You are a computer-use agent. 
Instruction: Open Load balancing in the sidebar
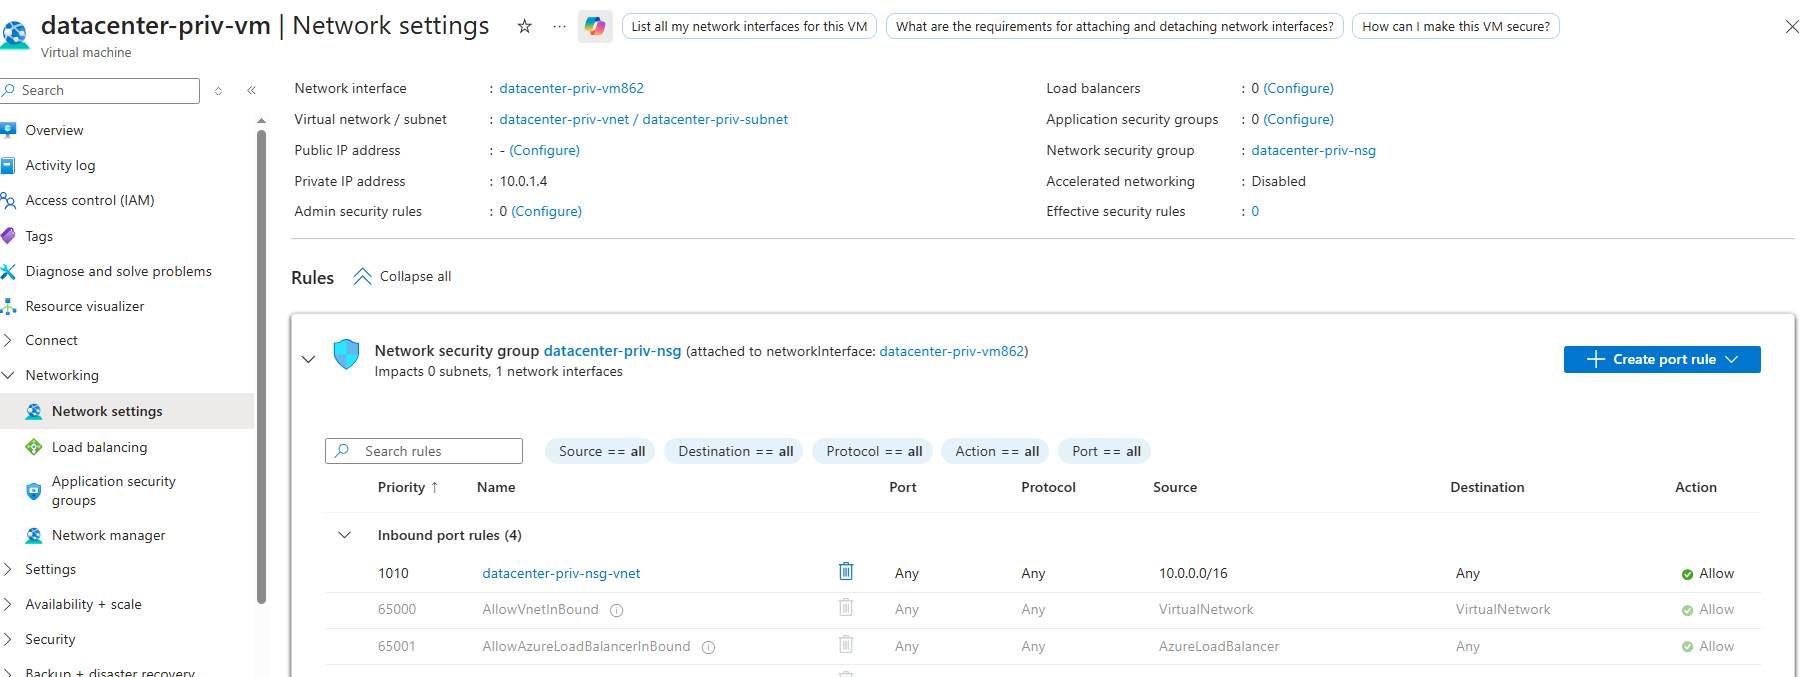tap(99, 448)
